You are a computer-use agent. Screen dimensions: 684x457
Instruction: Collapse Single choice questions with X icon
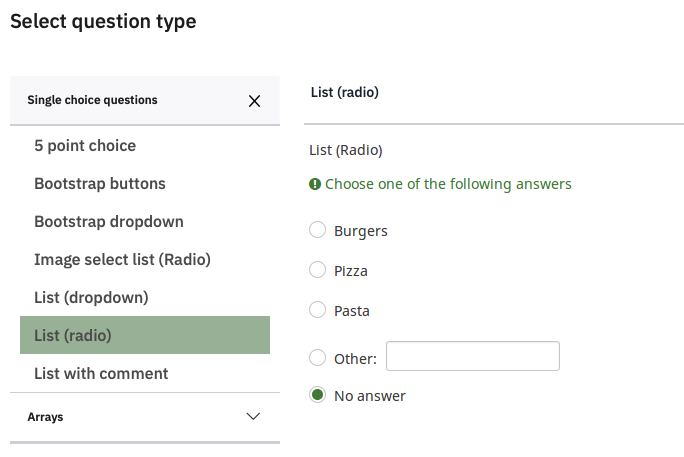pos(254,101)
